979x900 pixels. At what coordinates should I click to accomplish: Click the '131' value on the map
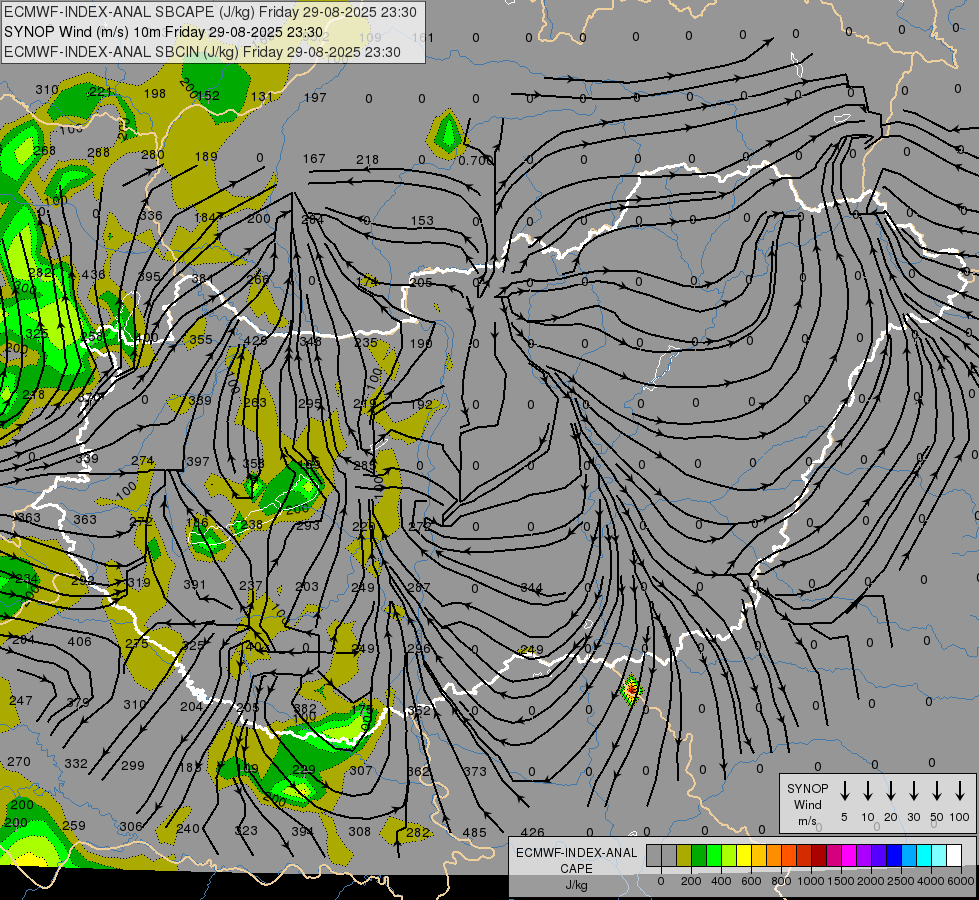(x=262, y=96)
